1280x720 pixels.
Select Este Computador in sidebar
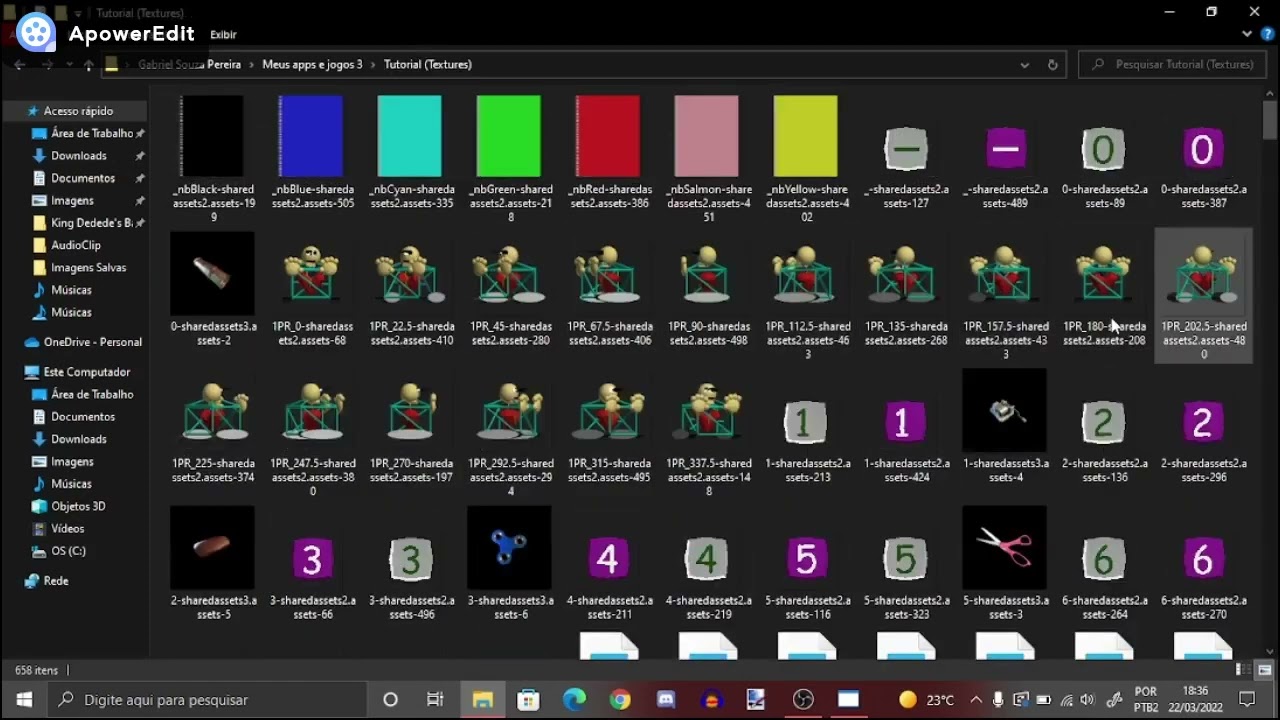(x=86, y=372)
